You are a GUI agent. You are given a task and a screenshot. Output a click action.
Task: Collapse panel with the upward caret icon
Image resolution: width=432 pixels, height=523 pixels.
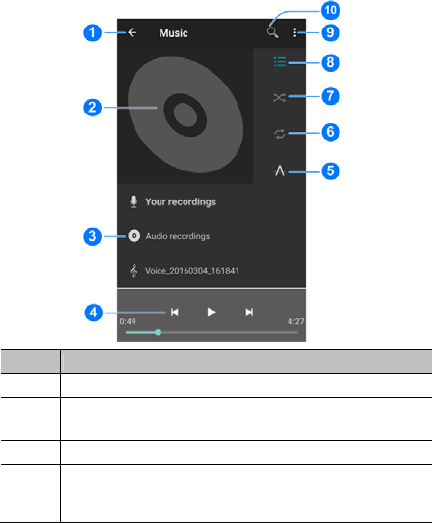coord(280,171)
